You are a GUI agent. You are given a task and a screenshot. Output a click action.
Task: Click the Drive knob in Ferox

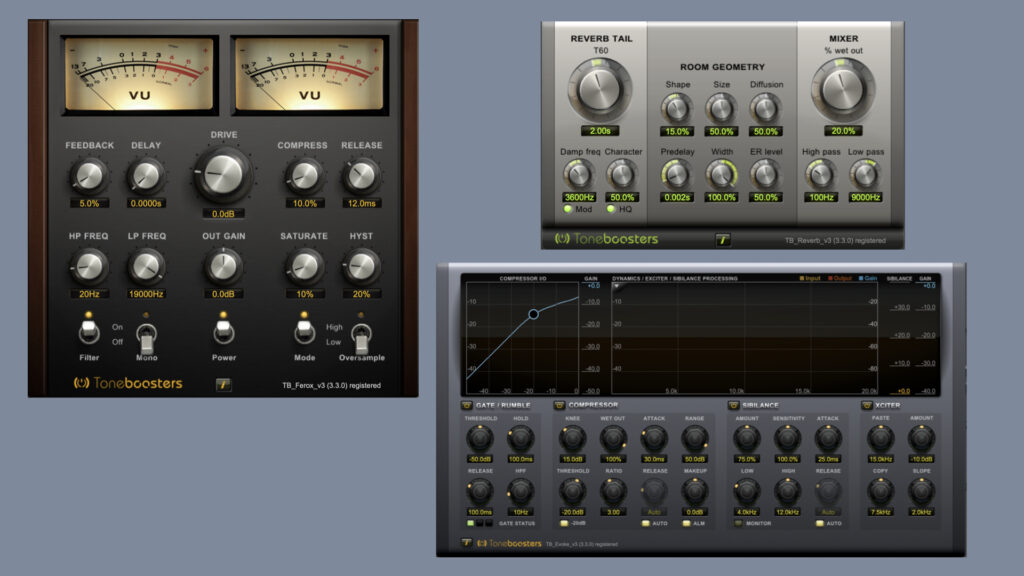pyautogui.click(x=223, y=174)
